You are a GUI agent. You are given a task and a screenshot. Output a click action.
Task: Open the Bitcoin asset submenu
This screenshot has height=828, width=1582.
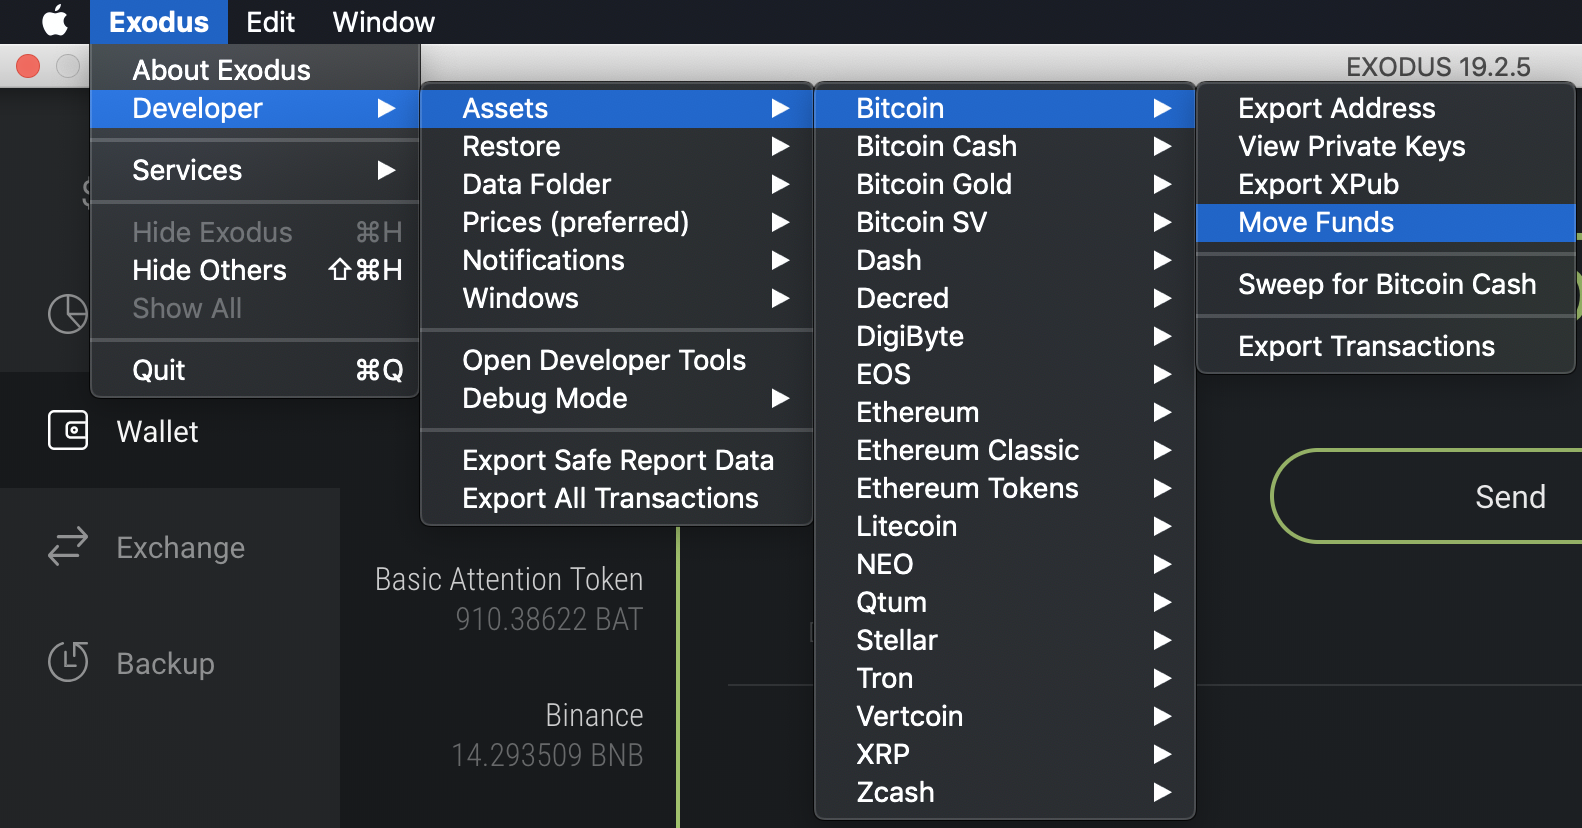click(x=1005, y=108)
